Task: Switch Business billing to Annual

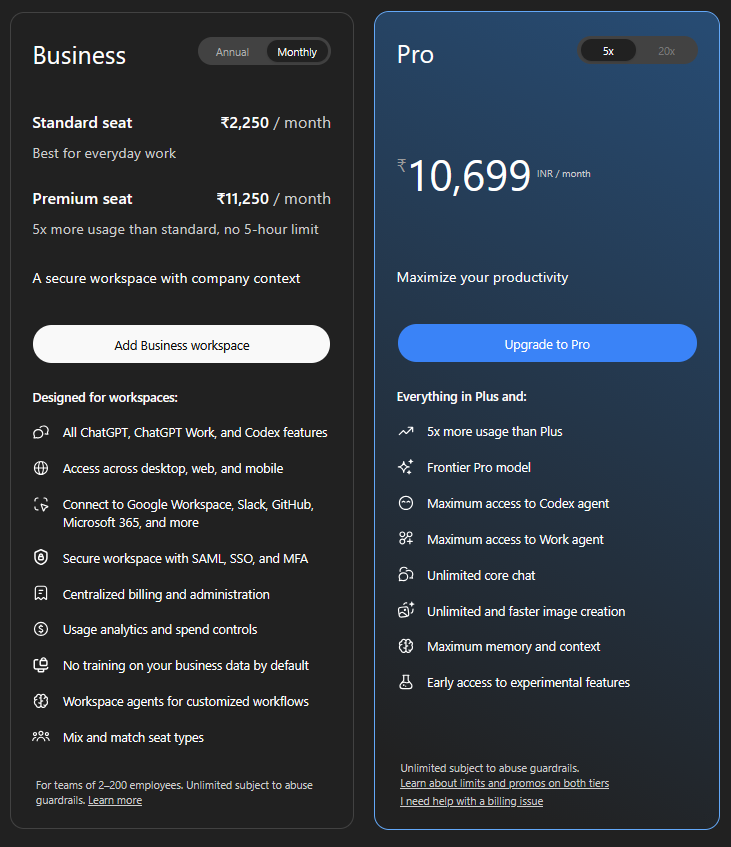Action: point(232,52)
